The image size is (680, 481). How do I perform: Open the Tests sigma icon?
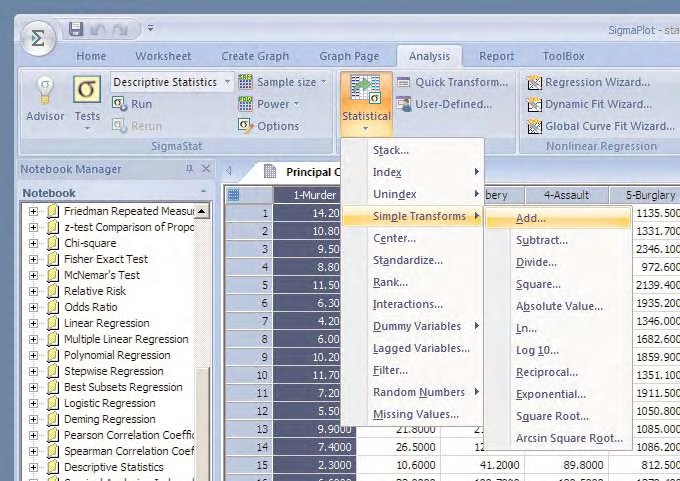pyautogui.click(x=87, y=92)
